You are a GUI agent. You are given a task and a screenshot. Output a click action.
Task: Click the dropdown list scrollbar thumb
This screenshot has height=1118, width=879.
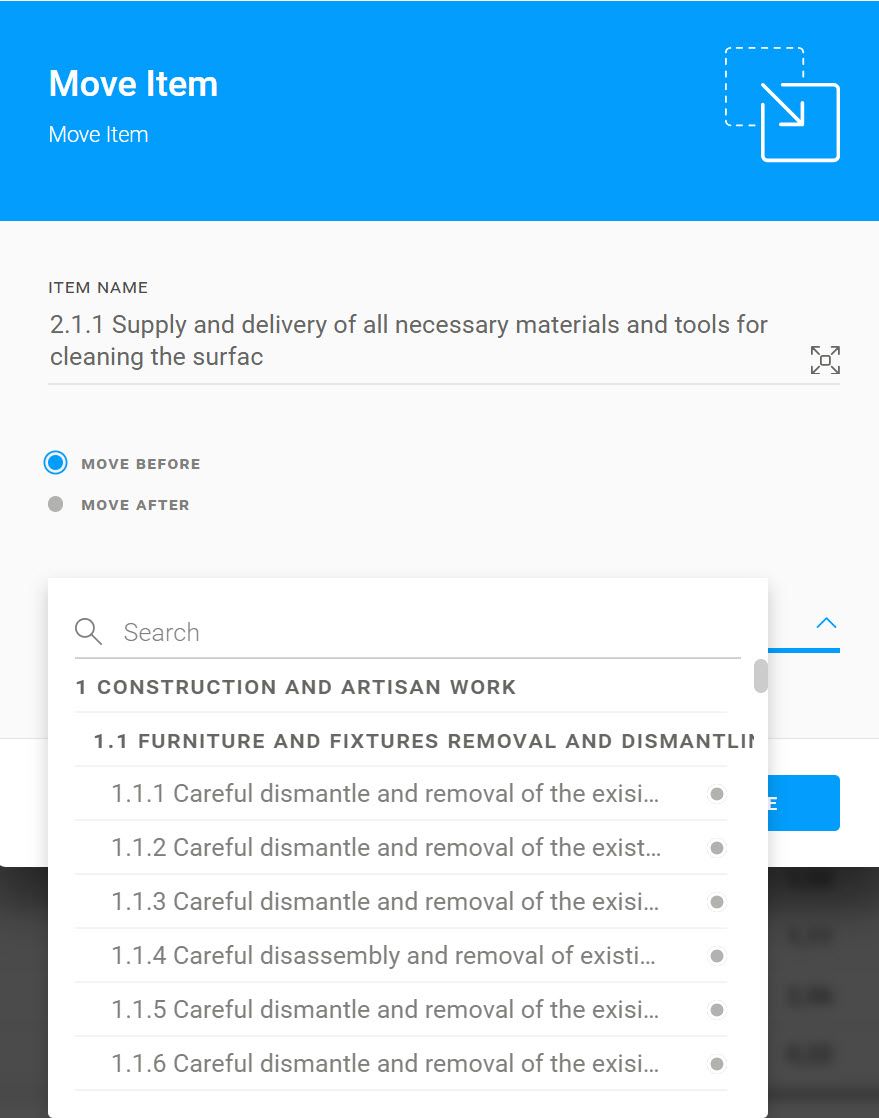pos(761,676)
